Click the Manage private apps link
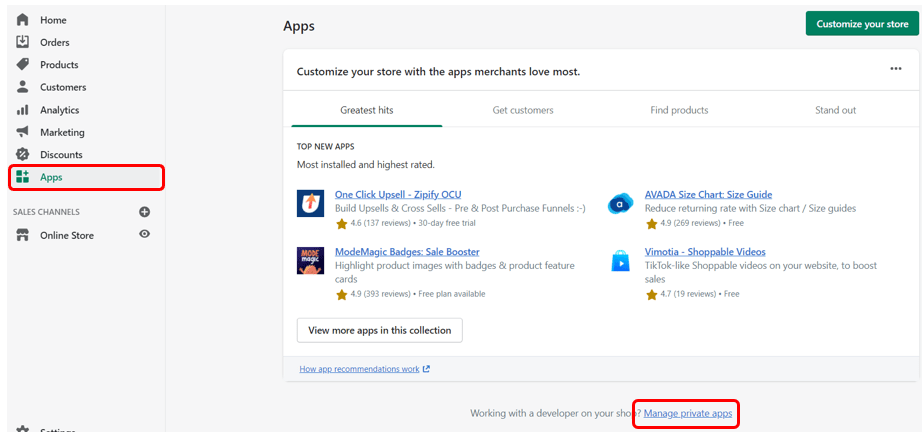The height and width of the screenshot is (432, 922). point(688,414)
